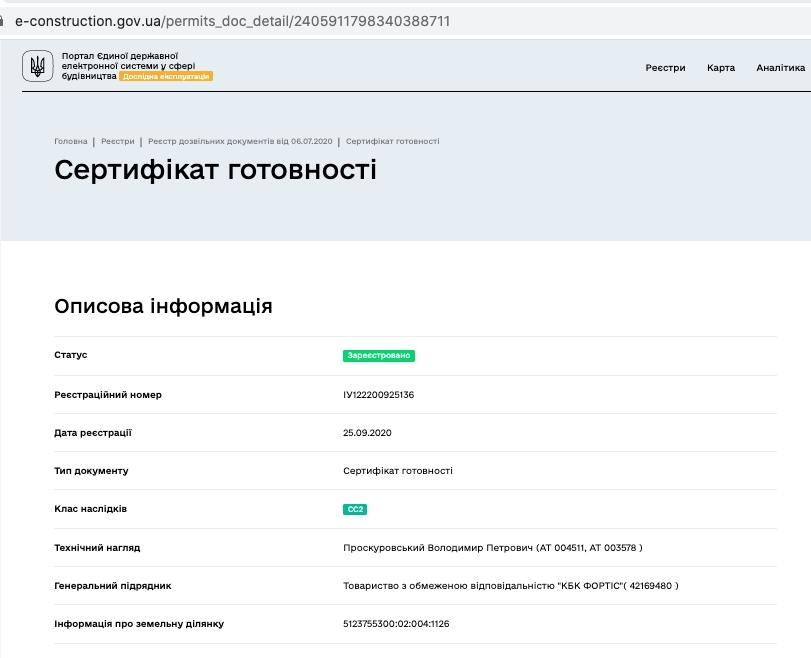Image resolution: width=811 pixels, height=658 pixels.
Task: Select Проскуровський Володимир Петрович text
Action: [438, 548]
